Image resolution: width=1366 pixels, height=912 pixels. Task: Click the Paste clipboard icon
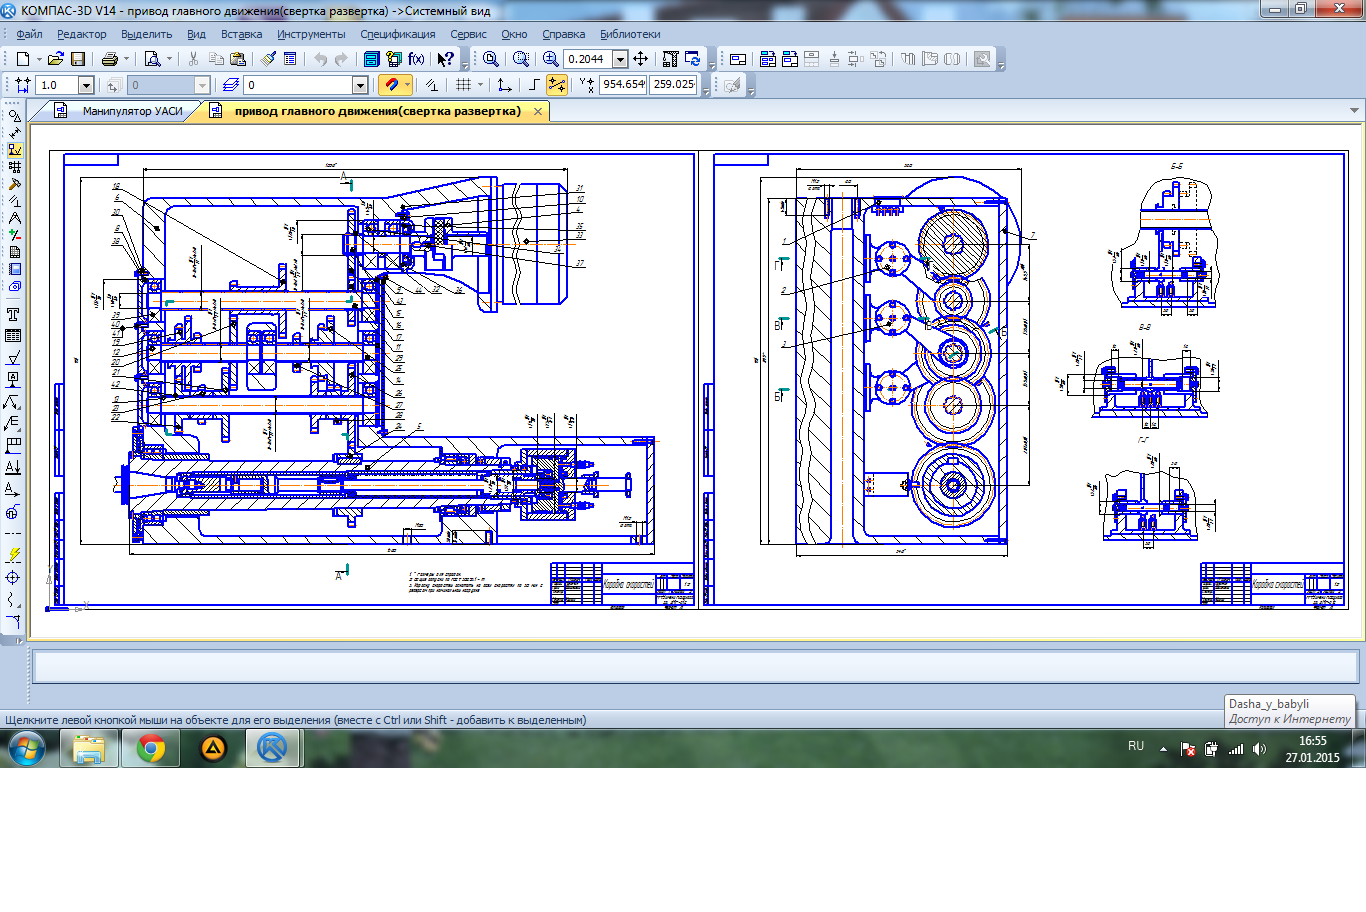[238, 59]
